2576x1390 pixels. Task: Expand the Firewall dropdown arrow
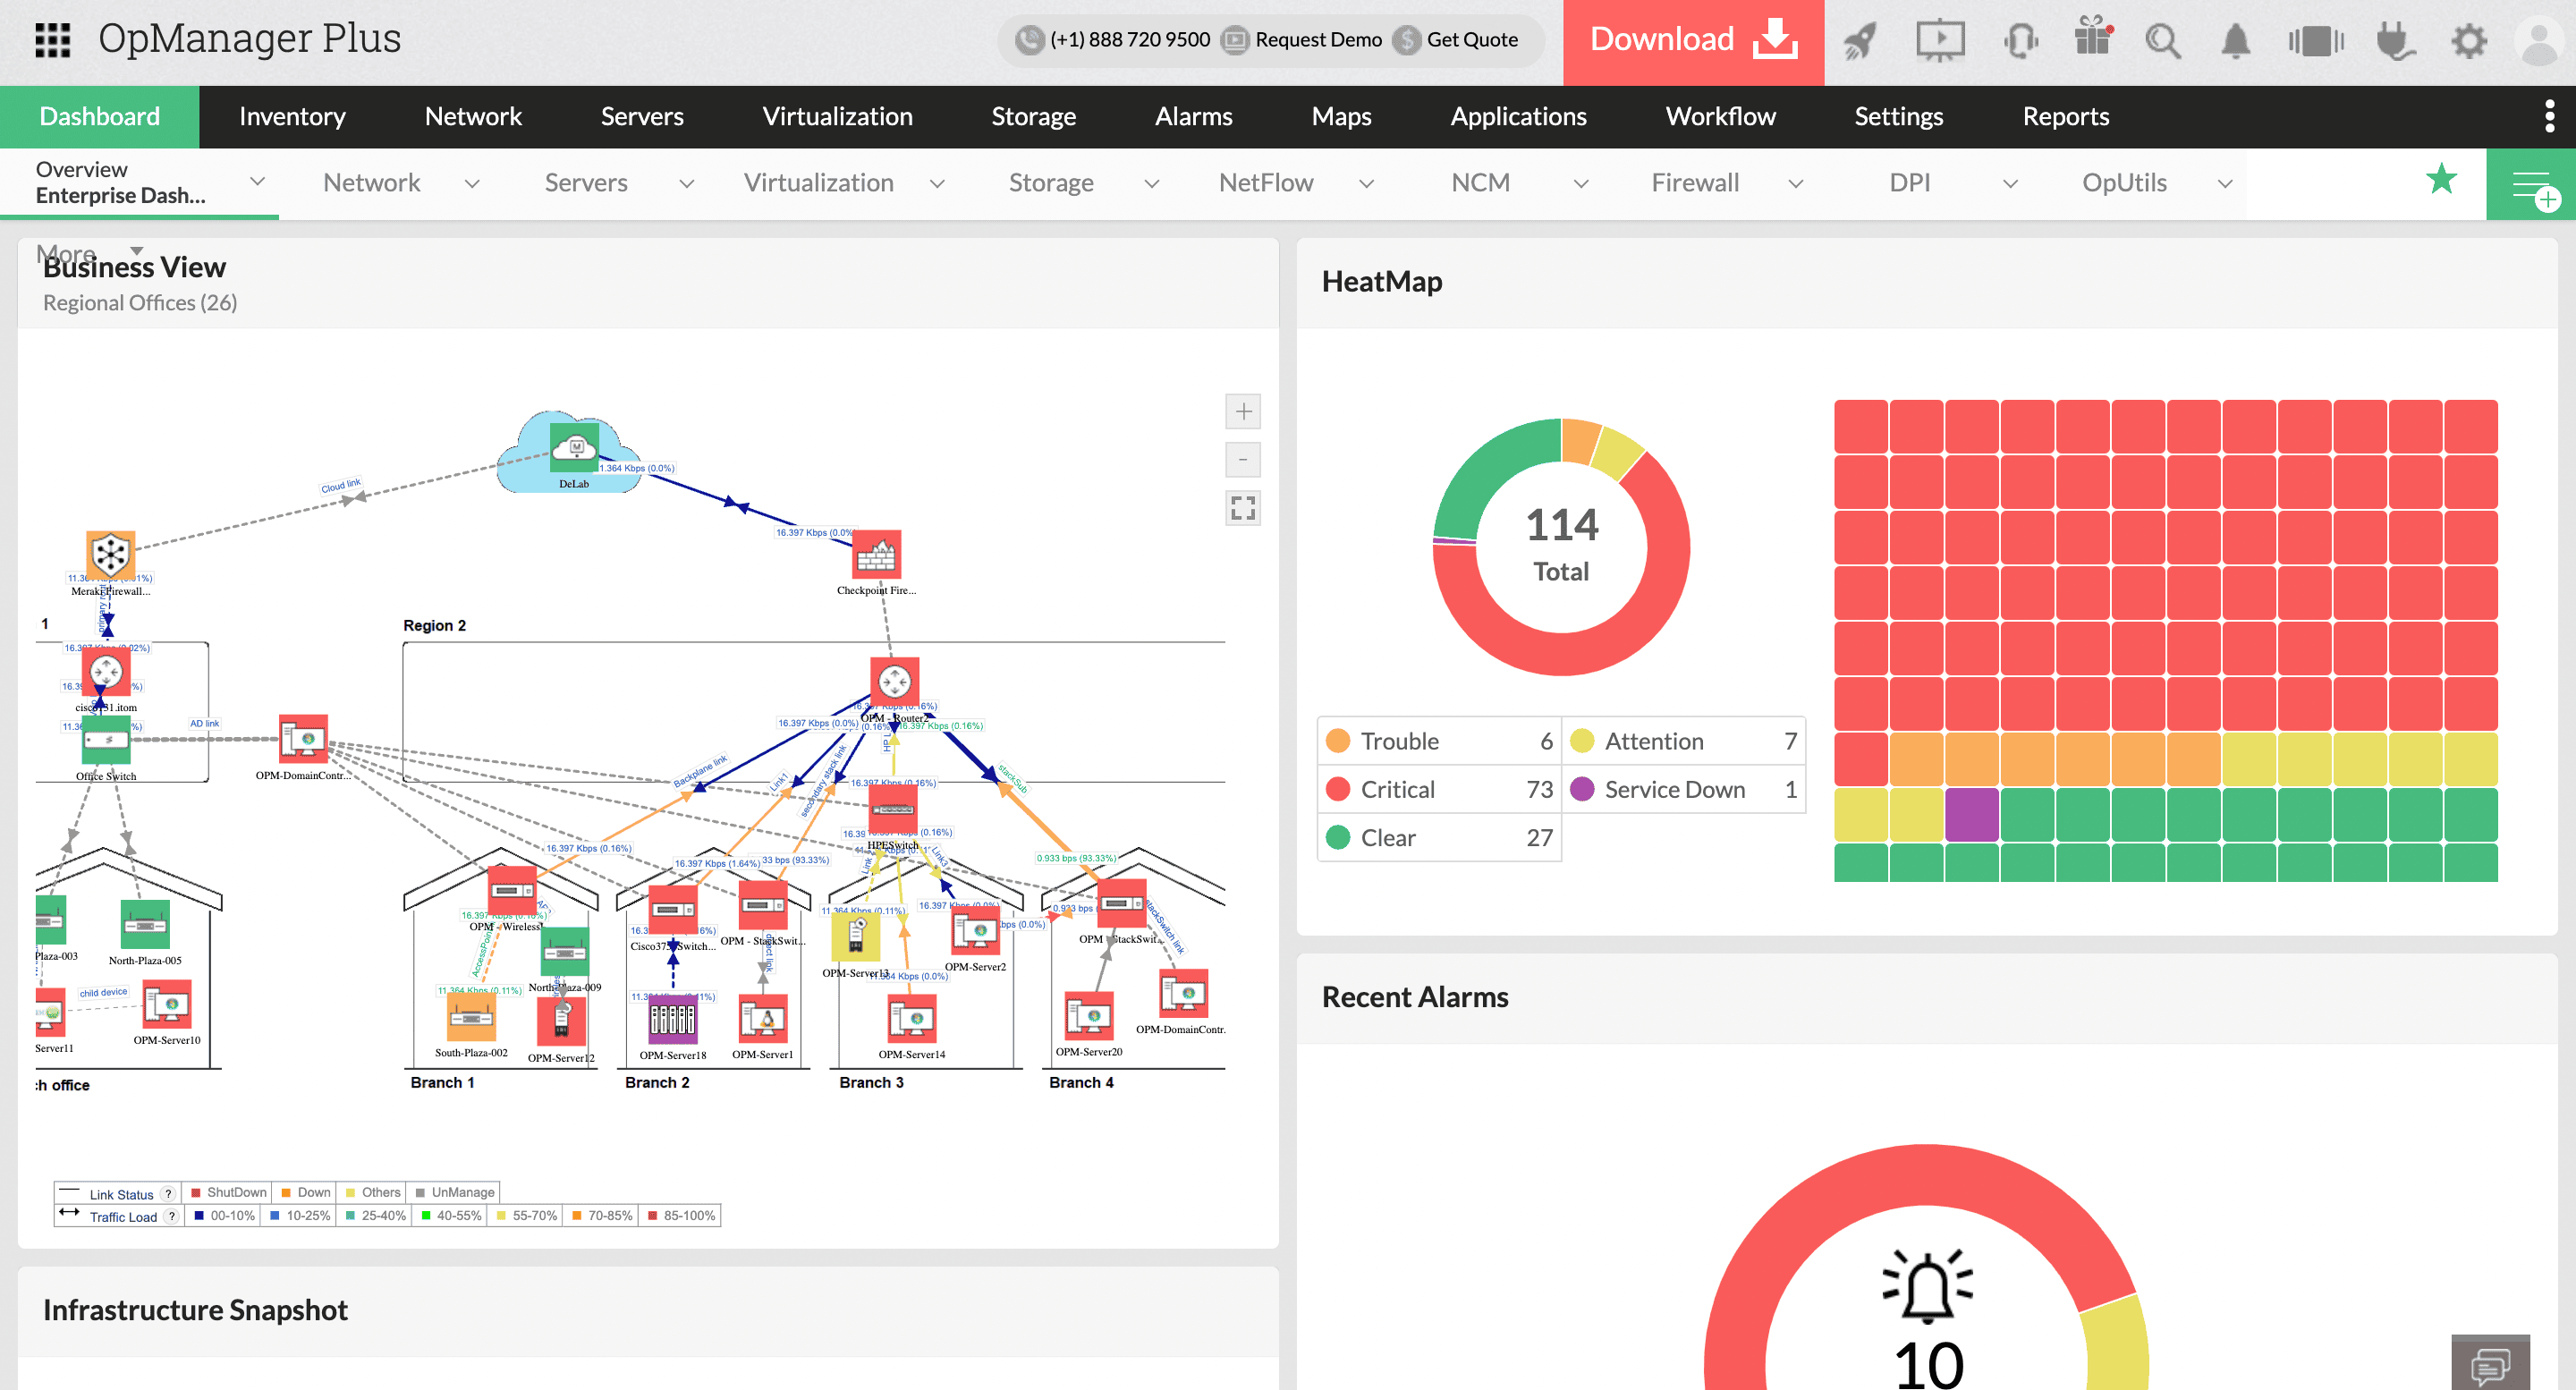coord(1795,183)
